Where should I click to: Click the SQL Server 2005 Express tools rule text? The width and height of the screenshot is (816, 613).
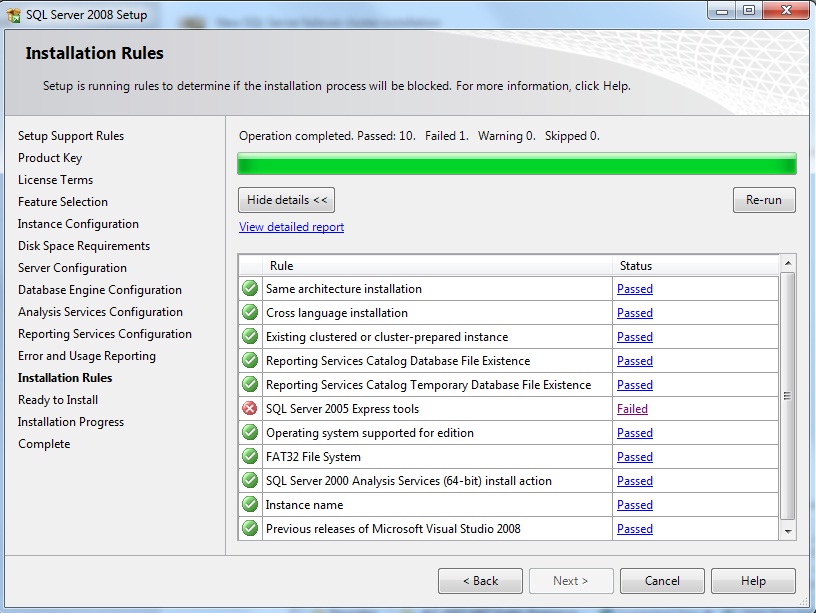[342, 408]
